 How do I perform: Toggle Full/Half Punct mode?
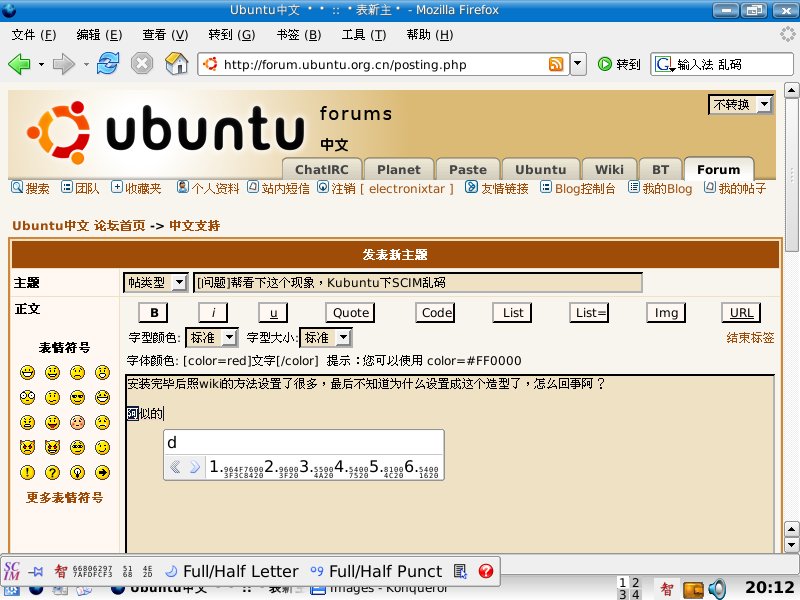pyautogui.click(x=377, y=571)
